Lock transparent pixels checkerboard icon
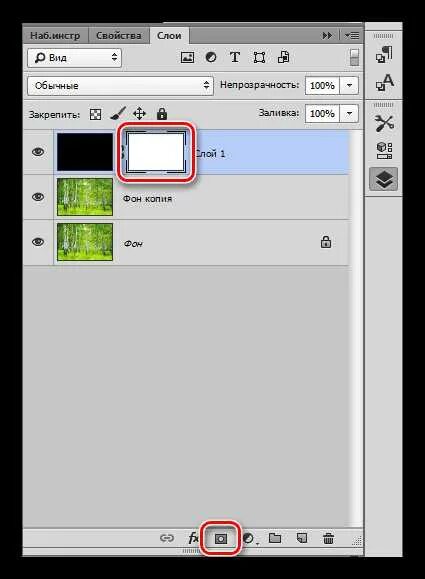This screenshot has height=579, width=425. (x=96, y=114)
